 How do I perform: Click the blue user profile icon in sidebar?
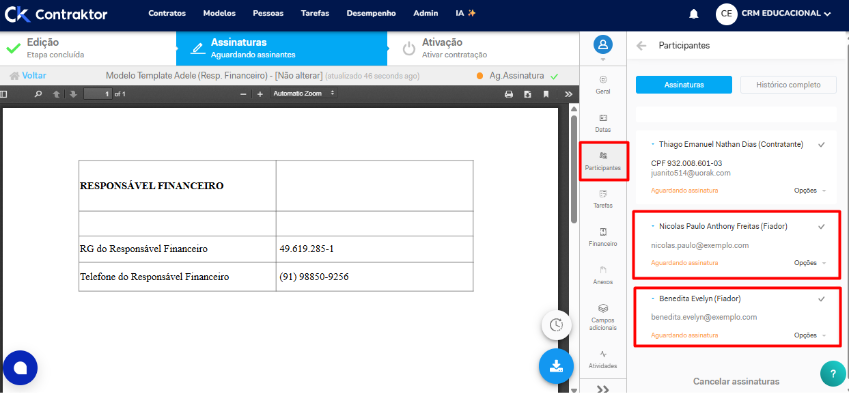pos(603,44)
